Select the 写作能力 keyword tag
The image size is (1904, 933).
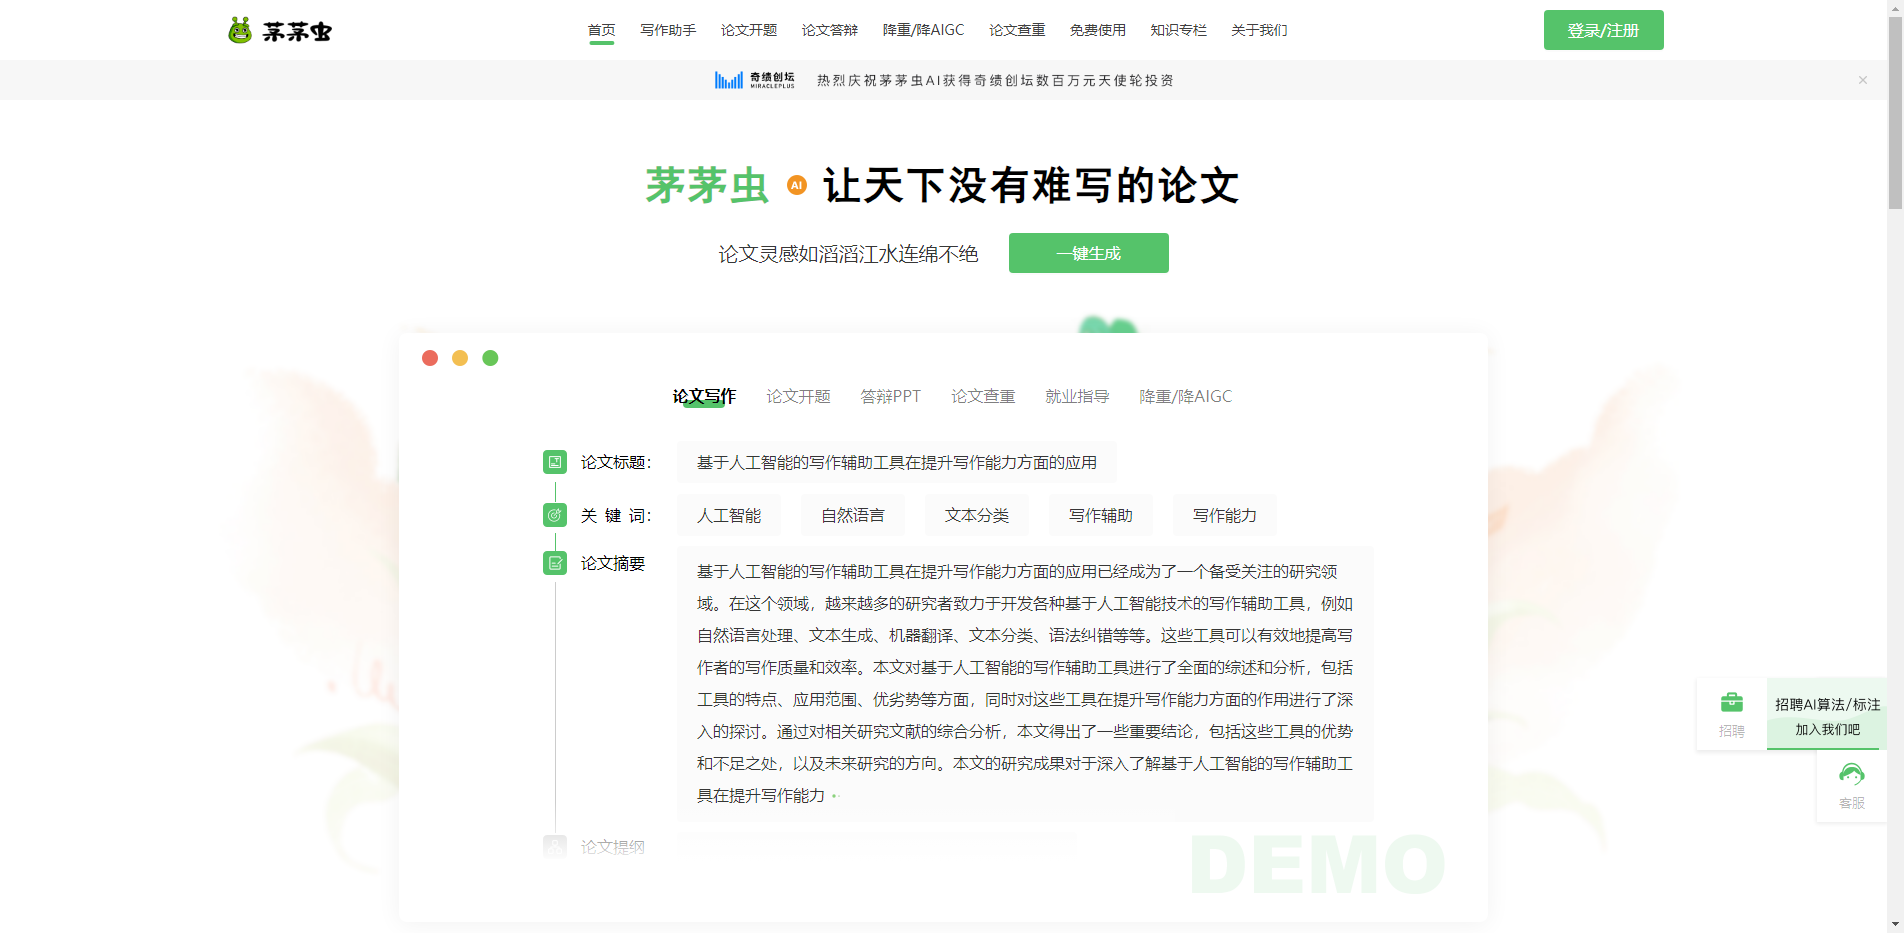[x=1225, y=515]
